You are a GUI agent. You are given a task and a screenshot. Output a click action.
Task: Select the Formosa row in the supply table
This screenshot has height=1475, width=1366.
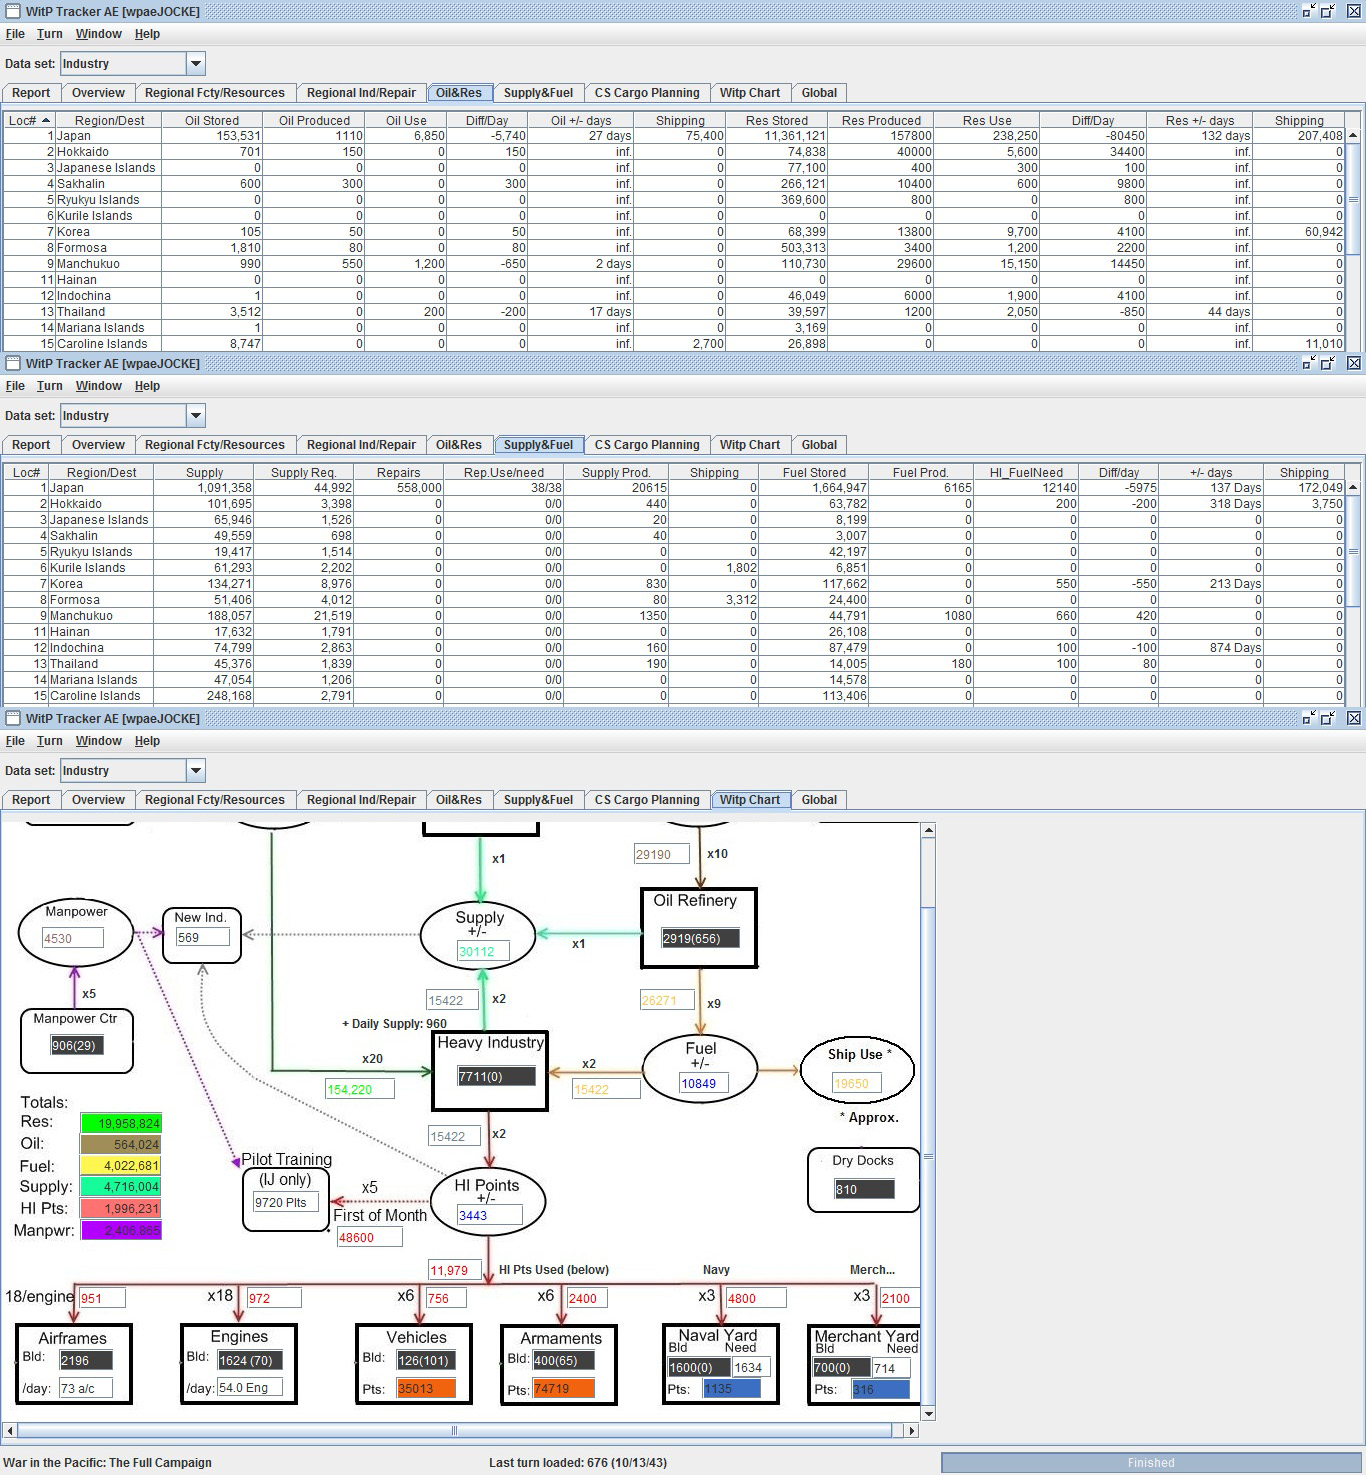click(x=676, y=600)
